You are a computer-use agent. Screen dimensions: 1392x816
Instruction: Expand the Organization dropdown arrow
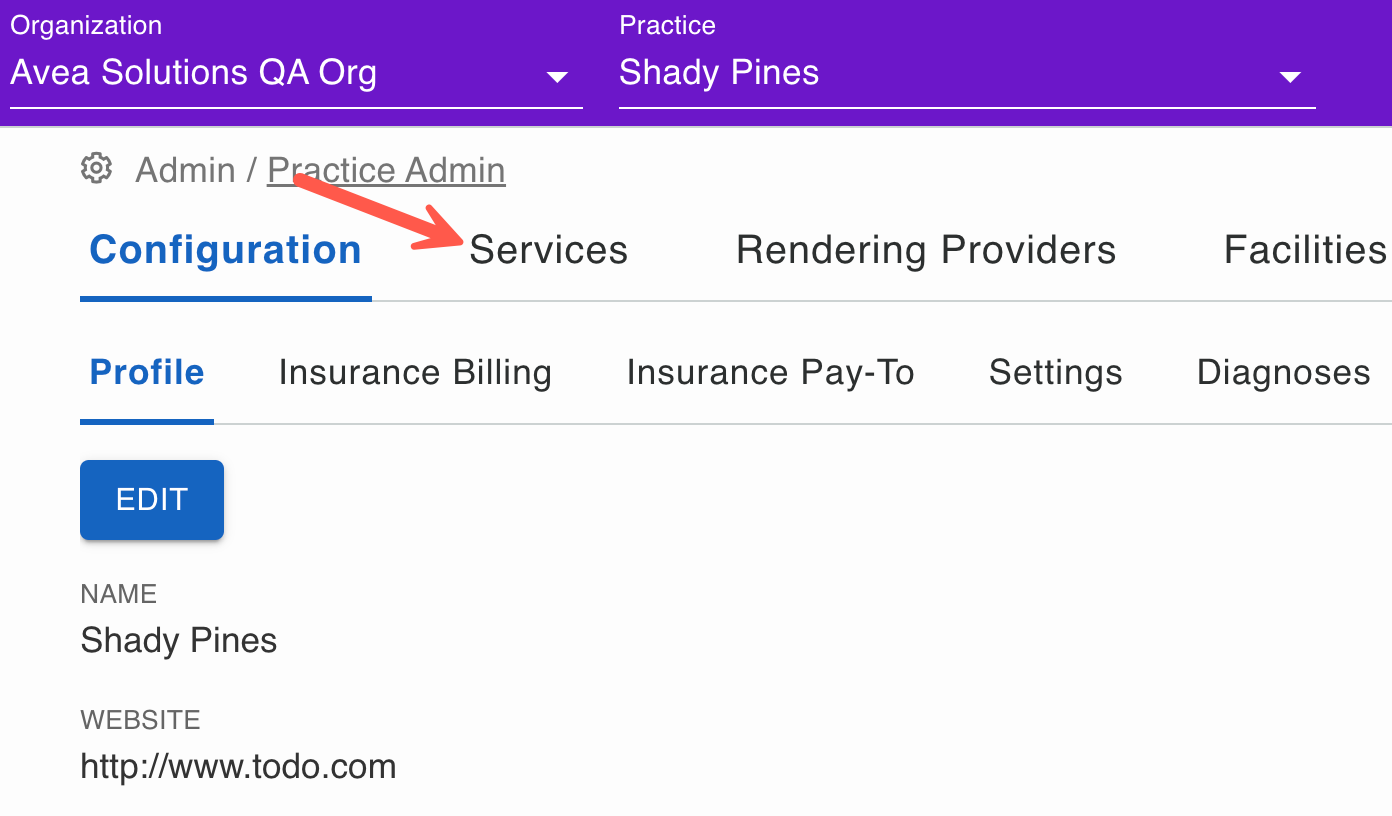pos(557,77)
